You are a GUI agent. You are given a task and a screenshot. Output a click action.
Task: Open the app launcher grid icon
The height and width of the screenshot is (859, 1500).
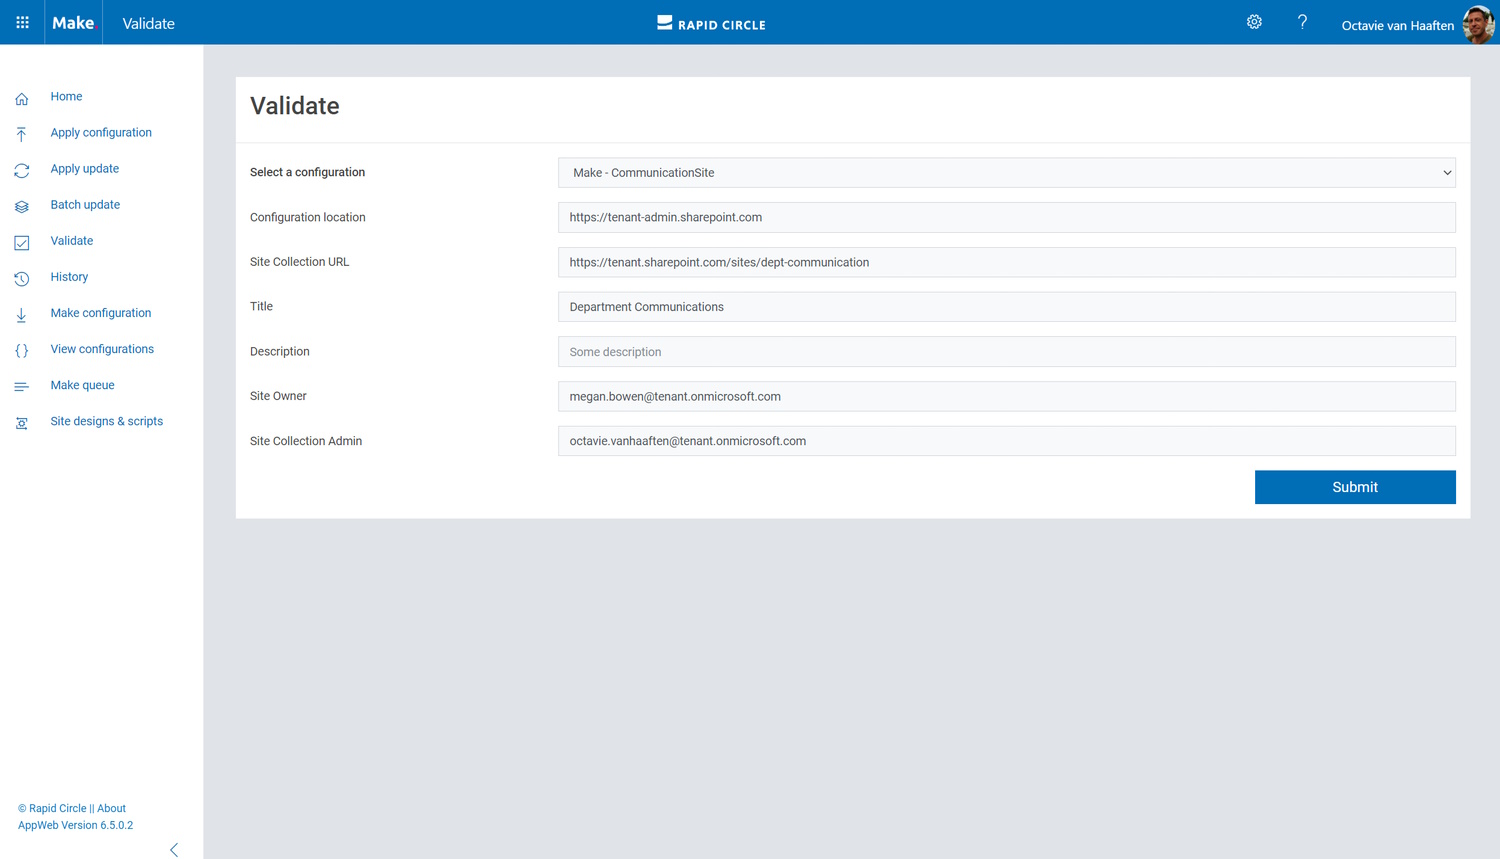click(x=22, y=22)
